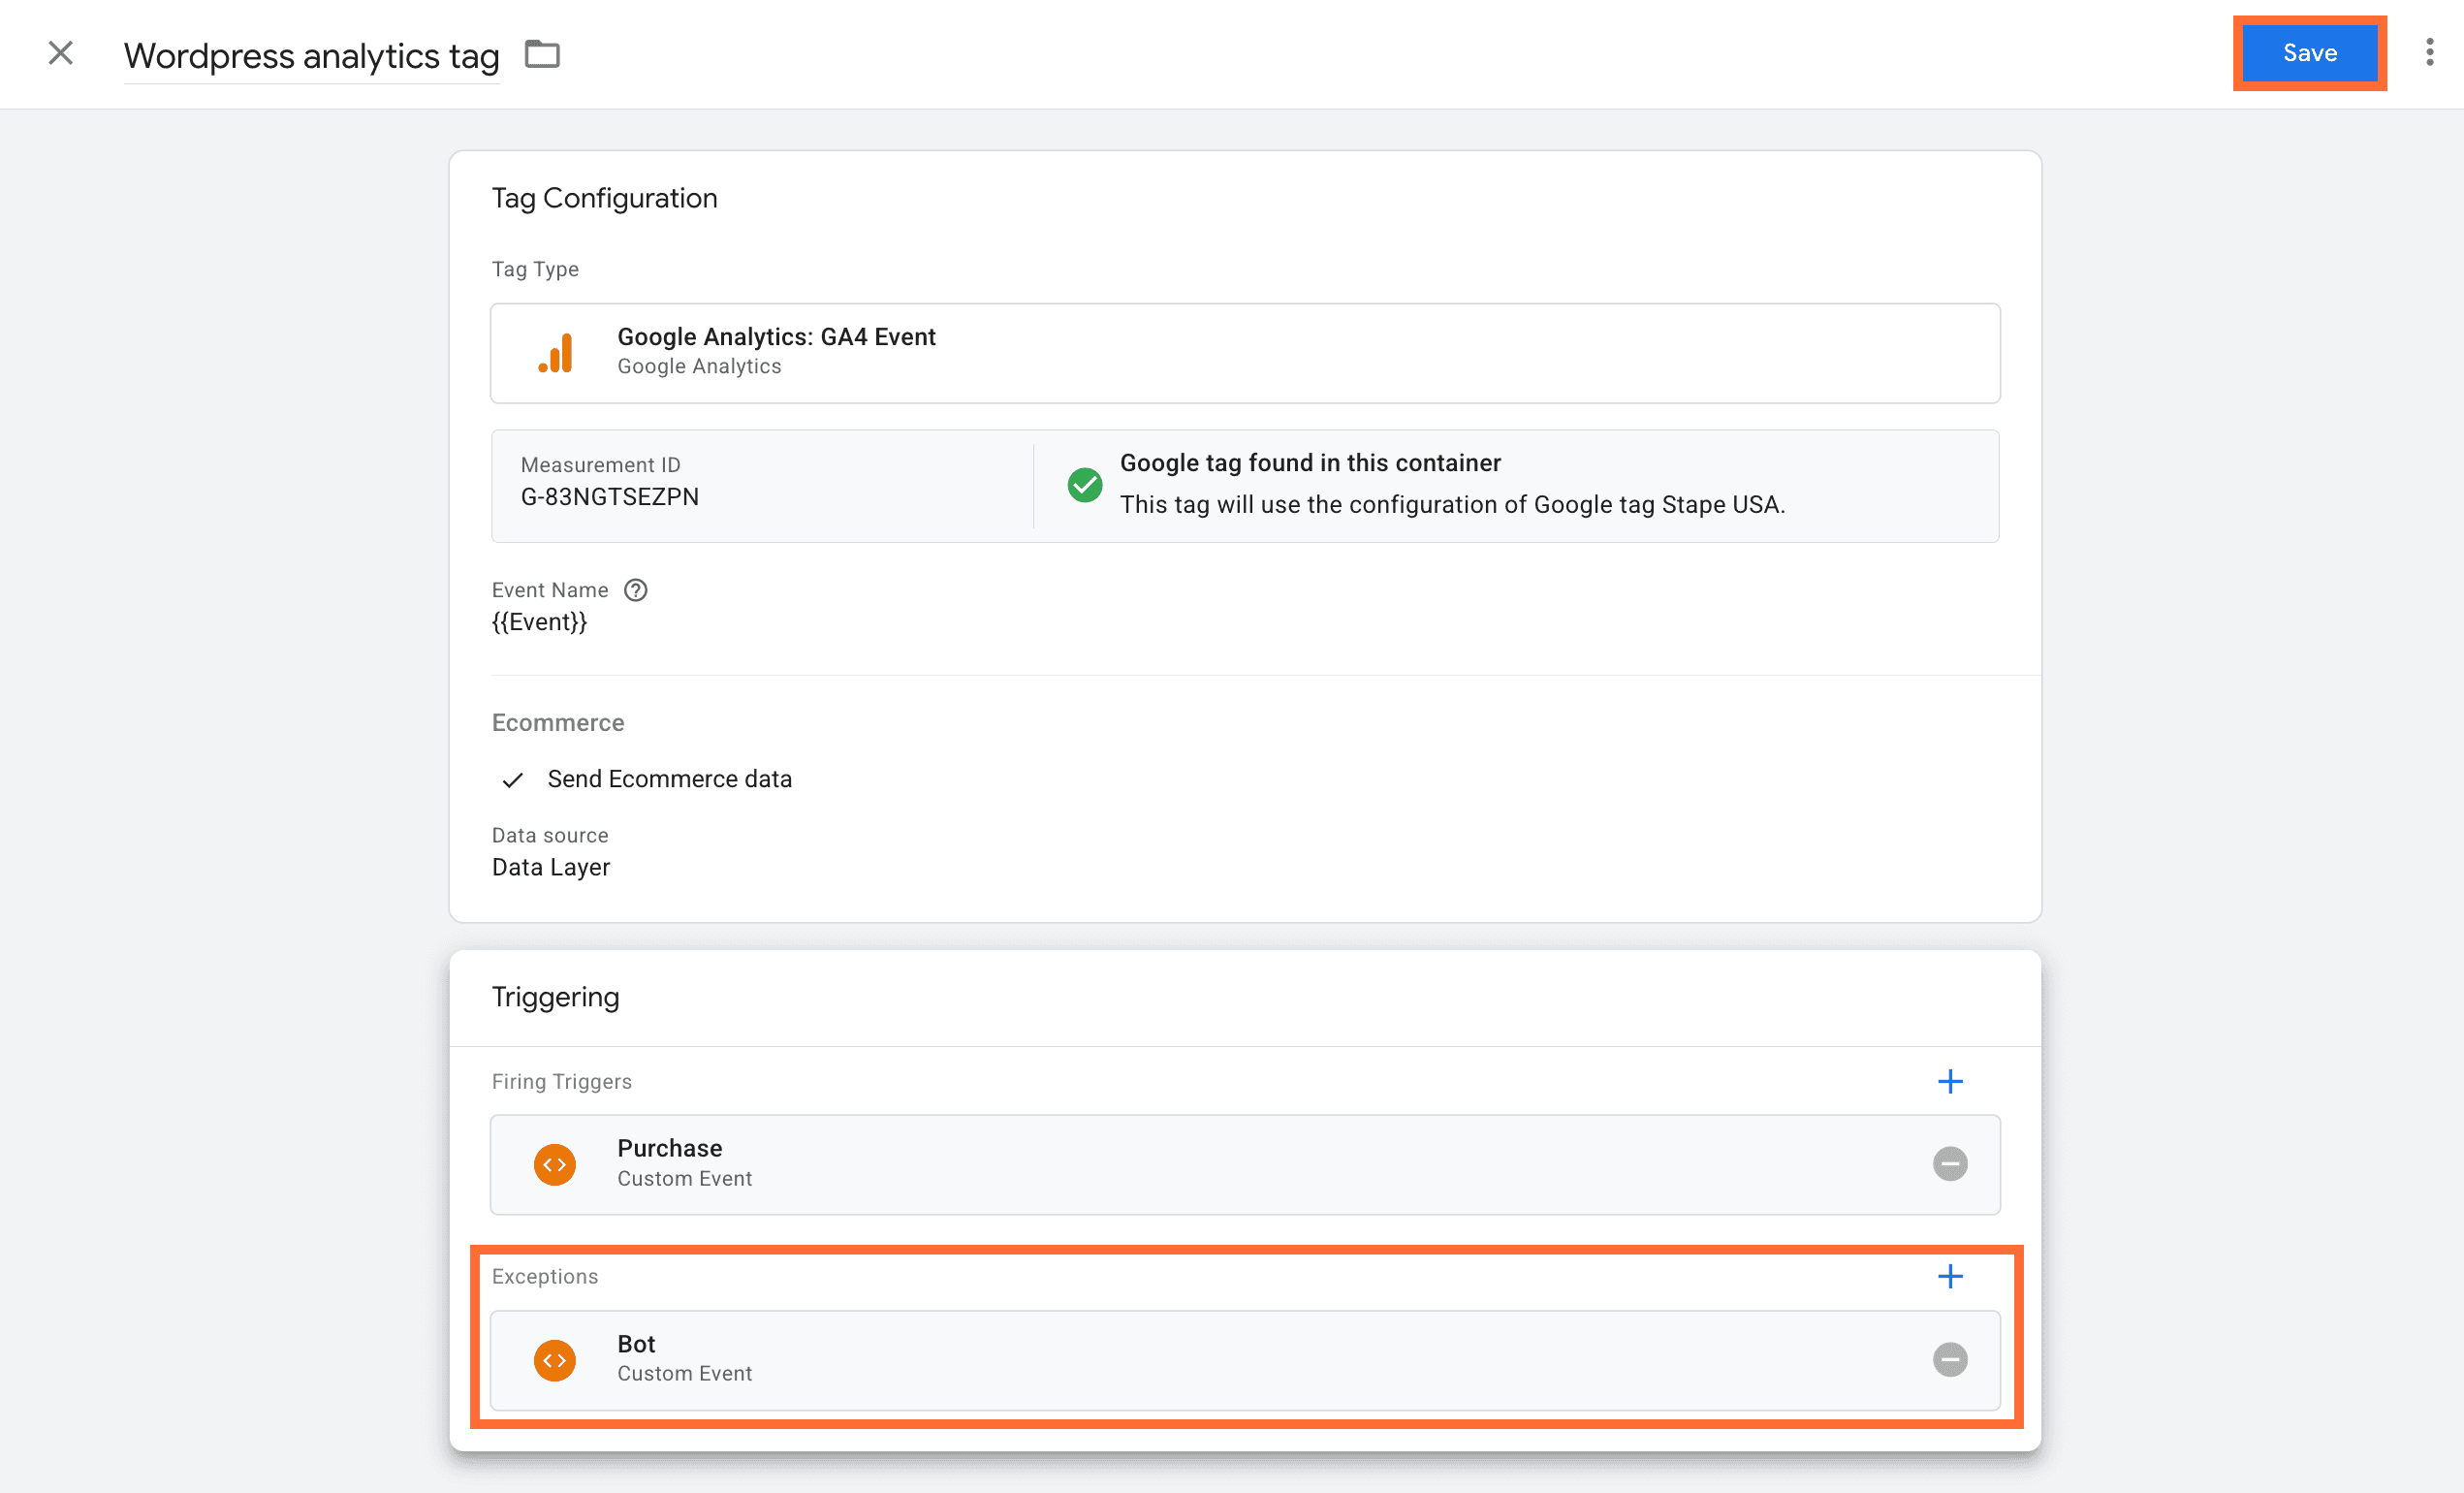Remove the Bot exception trigger

[1949, 1360]
